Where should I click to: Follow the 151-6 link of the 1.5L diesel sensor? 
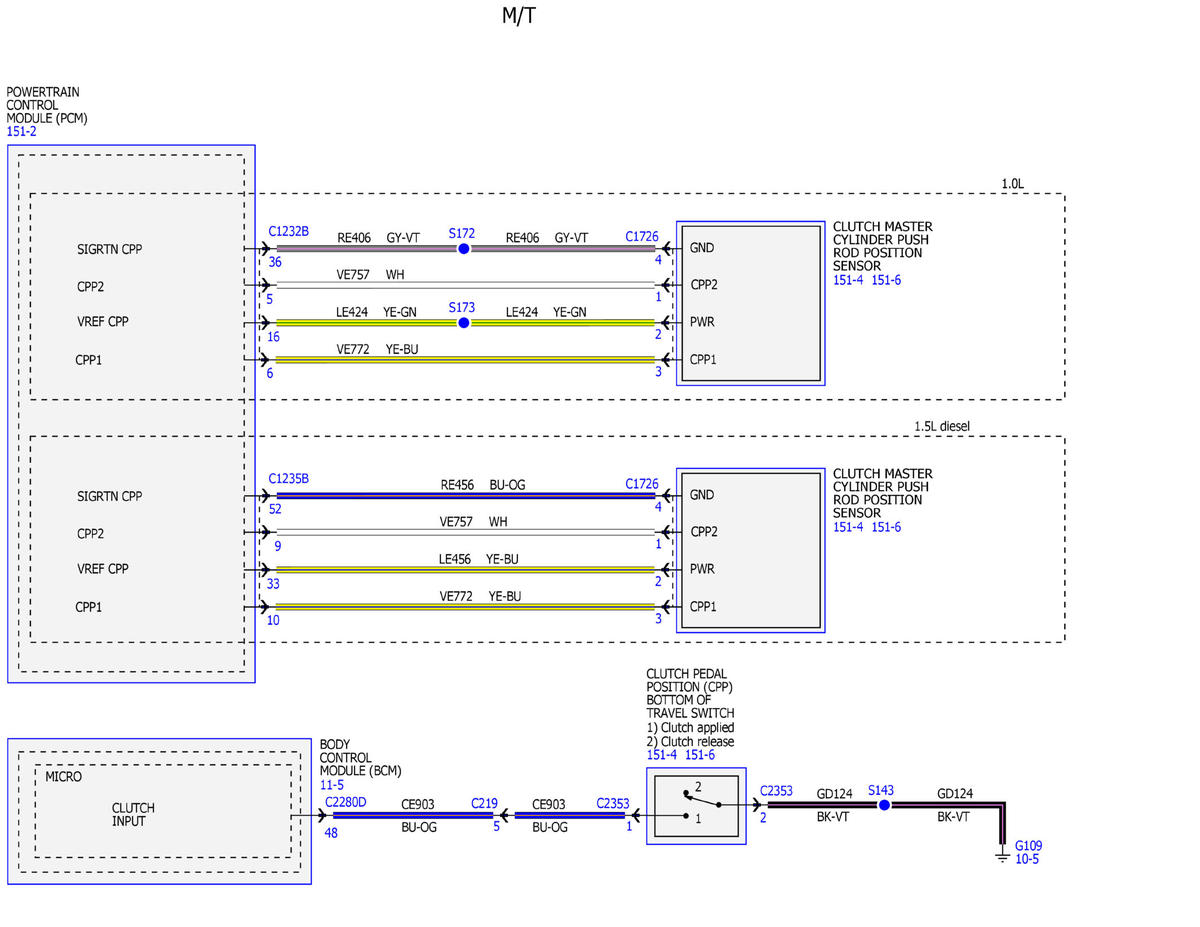886,526
